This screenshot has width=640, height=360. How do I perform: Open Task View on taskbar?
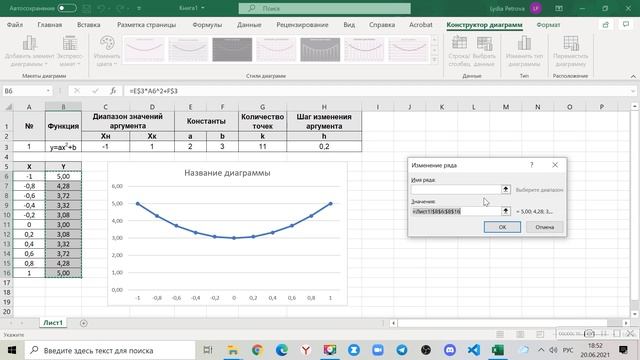pyautogui.click(x=208, y=350)
